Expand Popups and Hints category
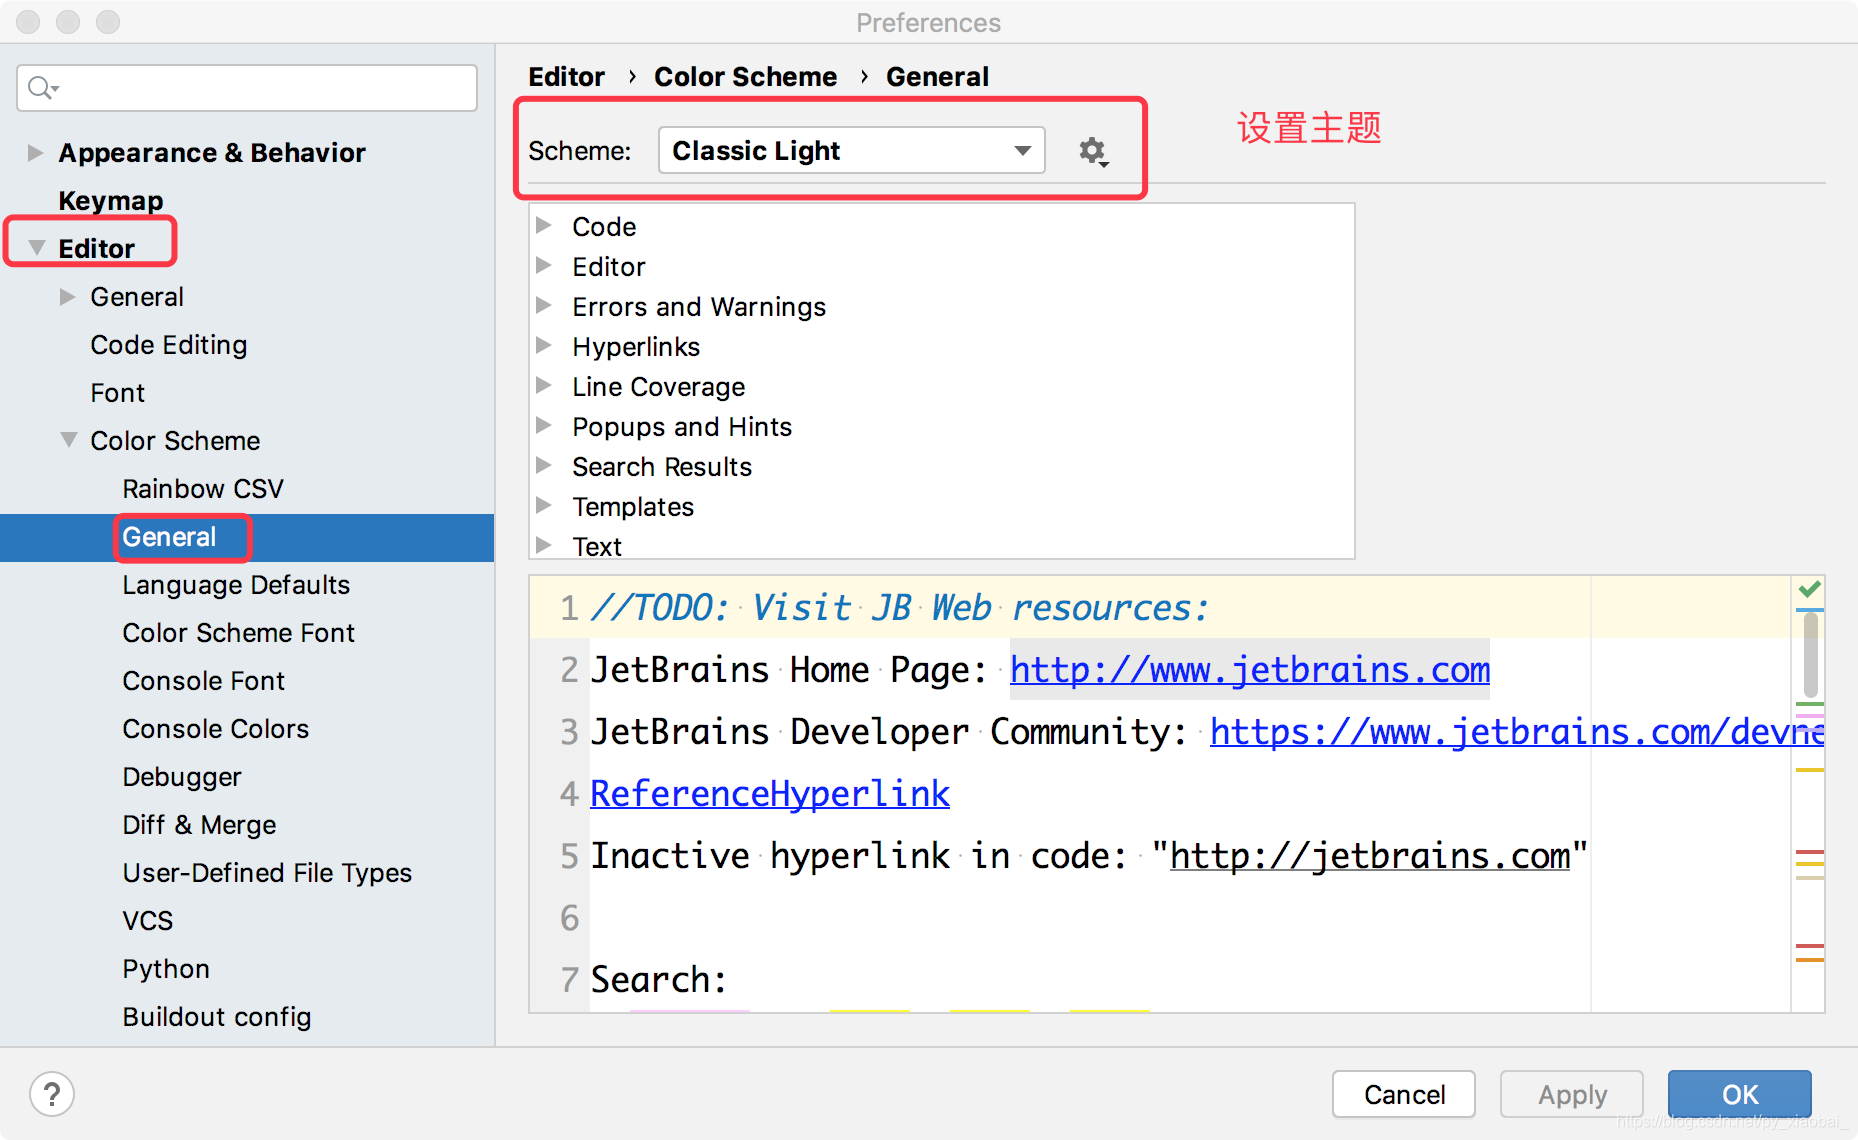The width and height of the screenshot is (1858, 1140). pyautogui.click(x=544, y=426)
